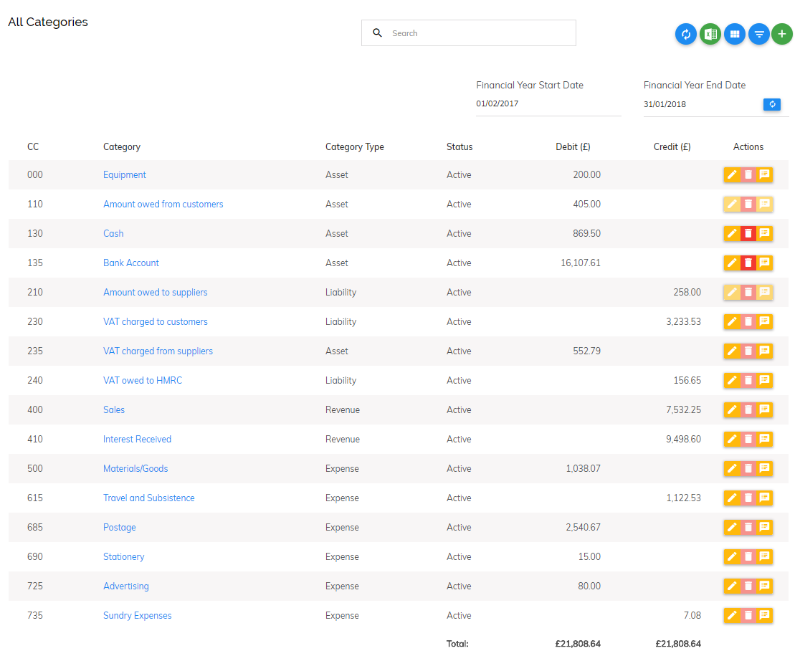
Task: Click the Search input field
Action: tap(469, 33)
